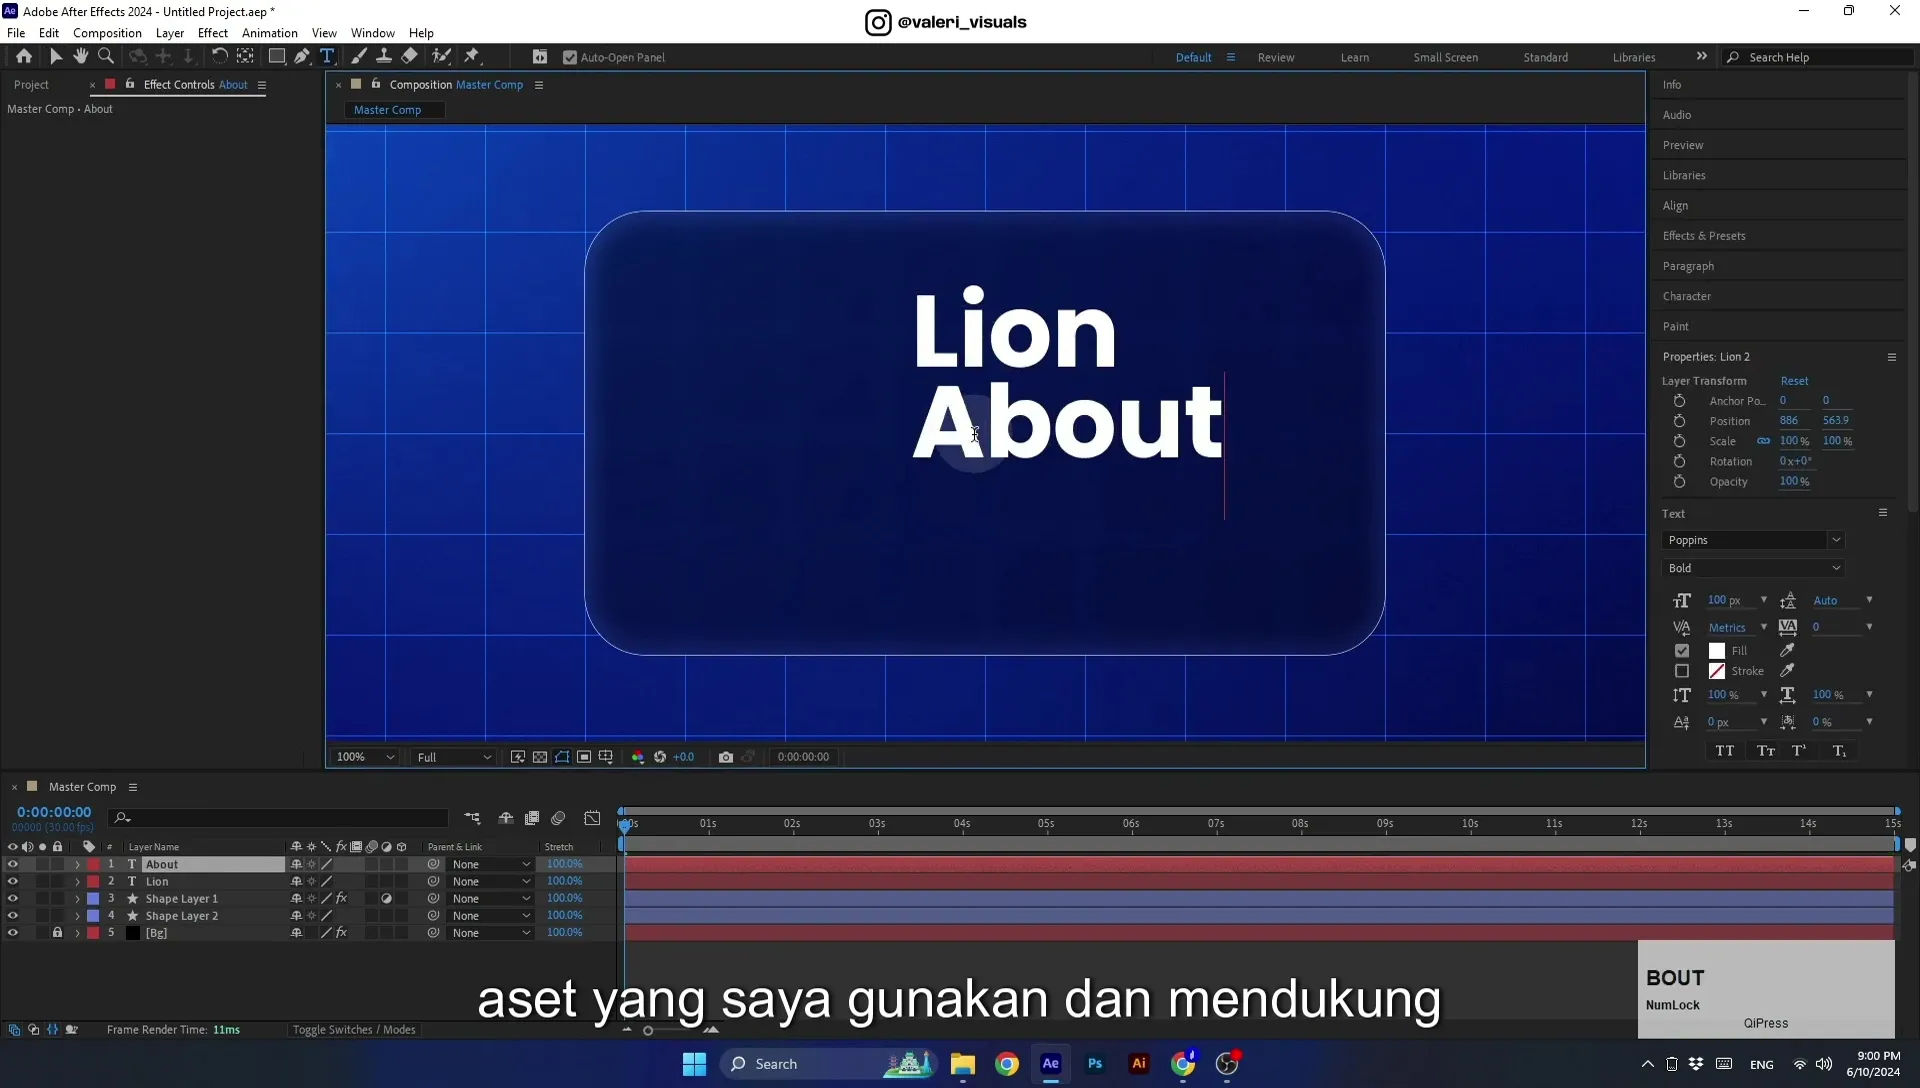Open the Effects & Presets panel
The height and width of the screenshot is (1088, 1920).
point(1703,236)
